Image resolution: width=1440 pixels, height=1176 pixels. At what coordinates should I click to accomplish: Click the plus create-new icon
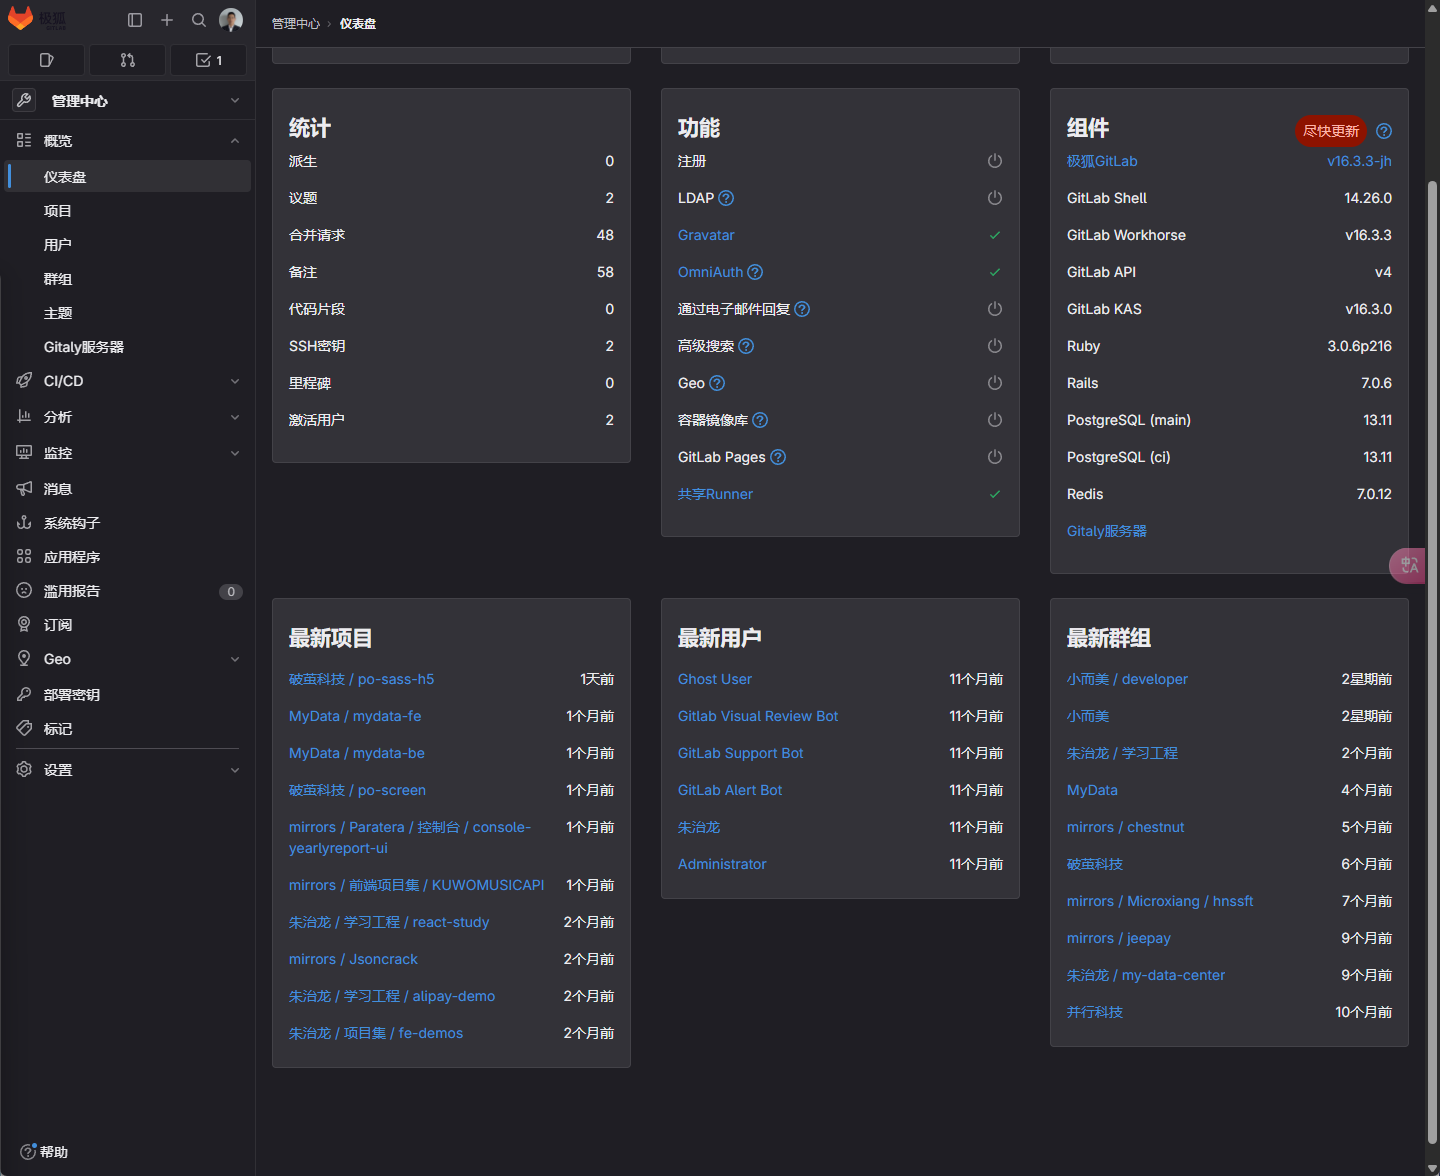click(167, 20)
